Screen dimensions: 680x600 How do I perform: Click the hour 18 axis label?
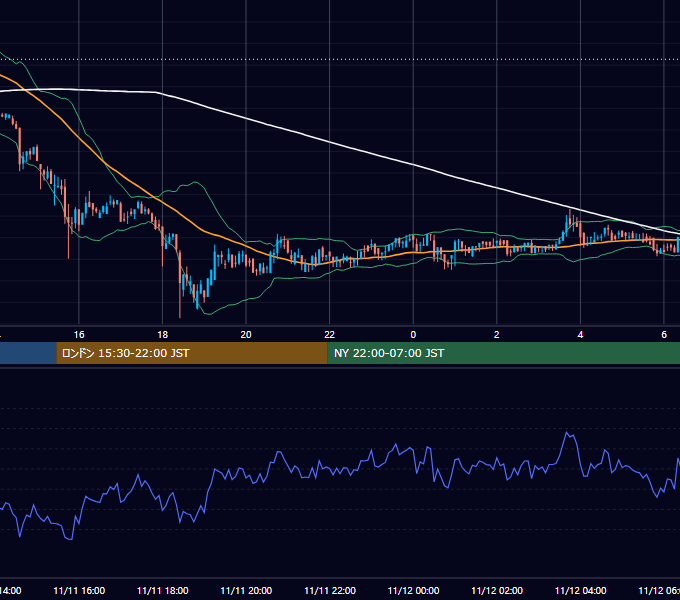click(x=163, y=335)
